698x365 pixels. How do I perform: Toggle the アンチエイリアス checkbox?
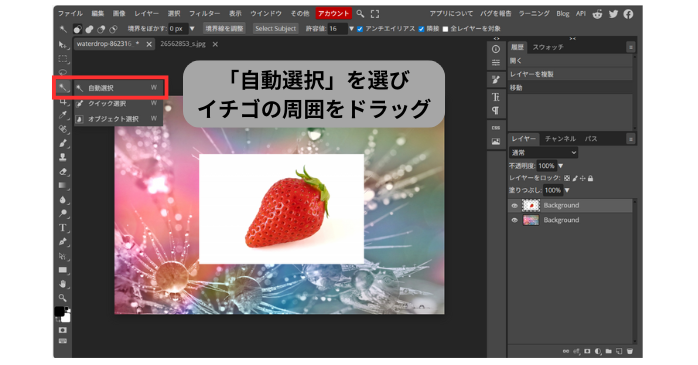click(x=360, y=29)
